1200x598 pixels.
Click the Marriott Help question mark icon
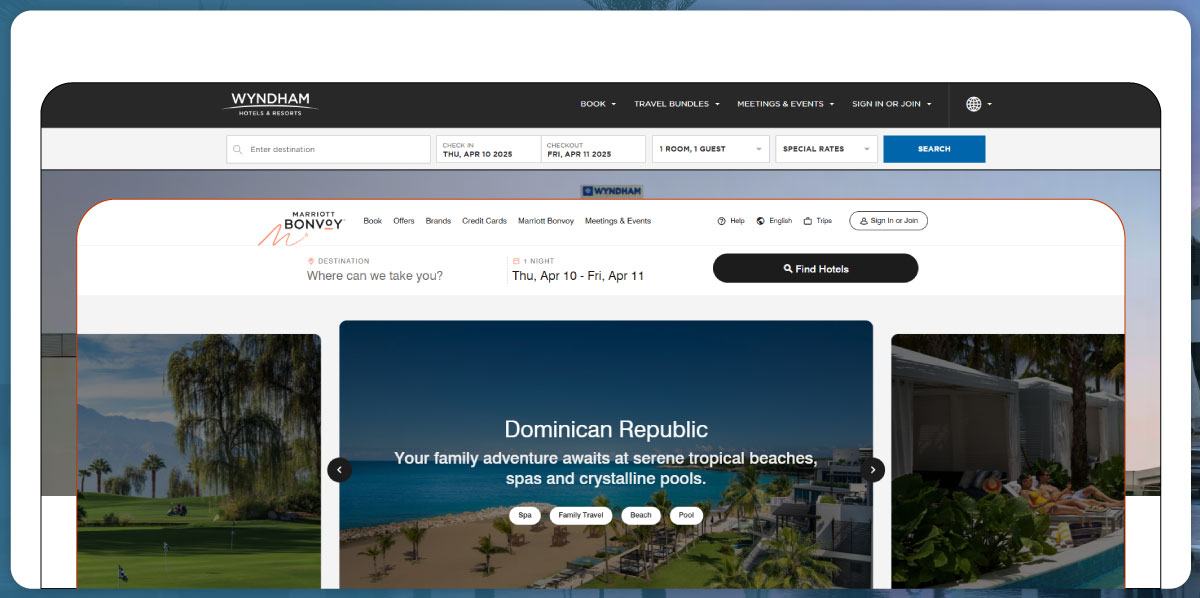721,221
